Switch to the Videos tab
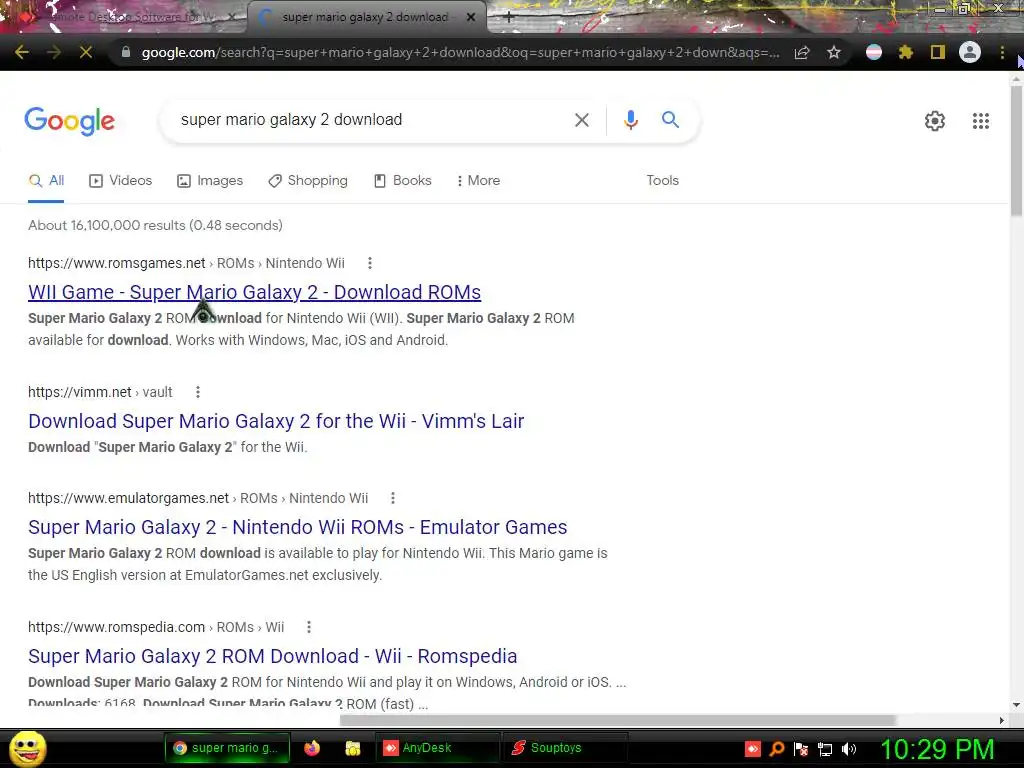The width and height of the screenshot is (1024, 768). [x=120, y=181]
